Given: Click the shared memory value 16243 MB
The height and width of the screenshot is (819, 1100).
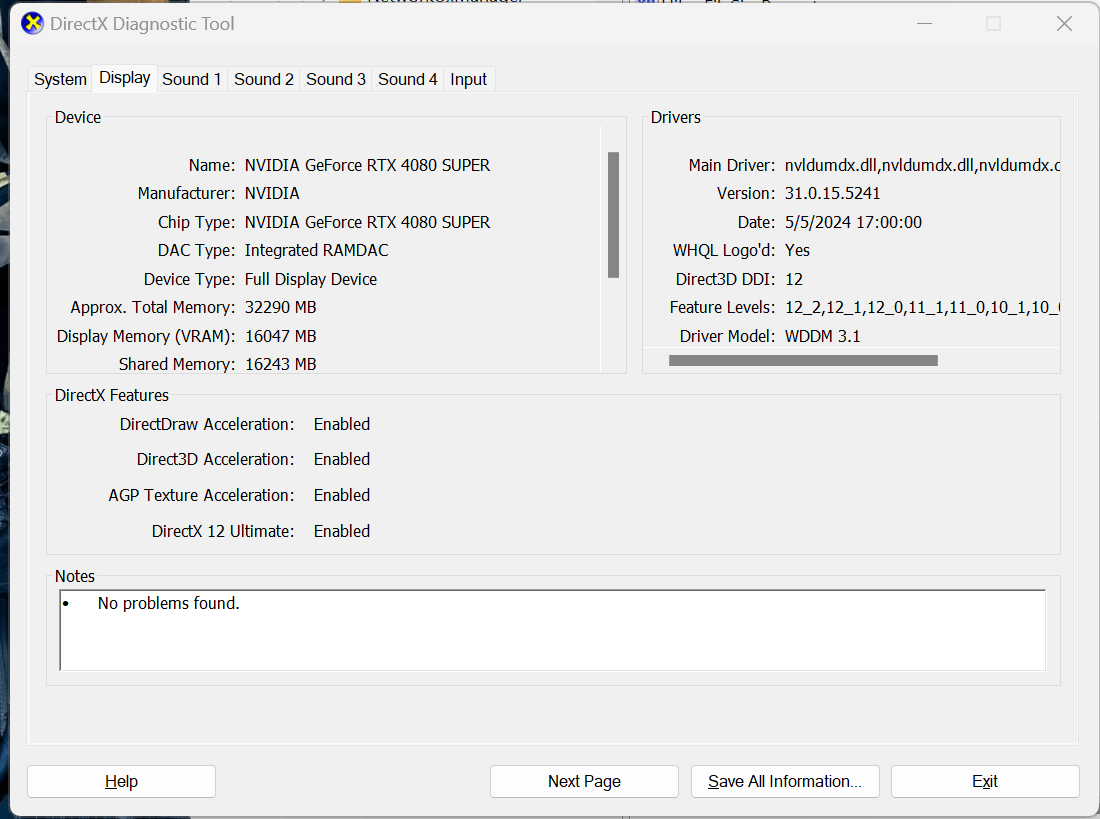Looking at the screenshot, I should 281,364.
